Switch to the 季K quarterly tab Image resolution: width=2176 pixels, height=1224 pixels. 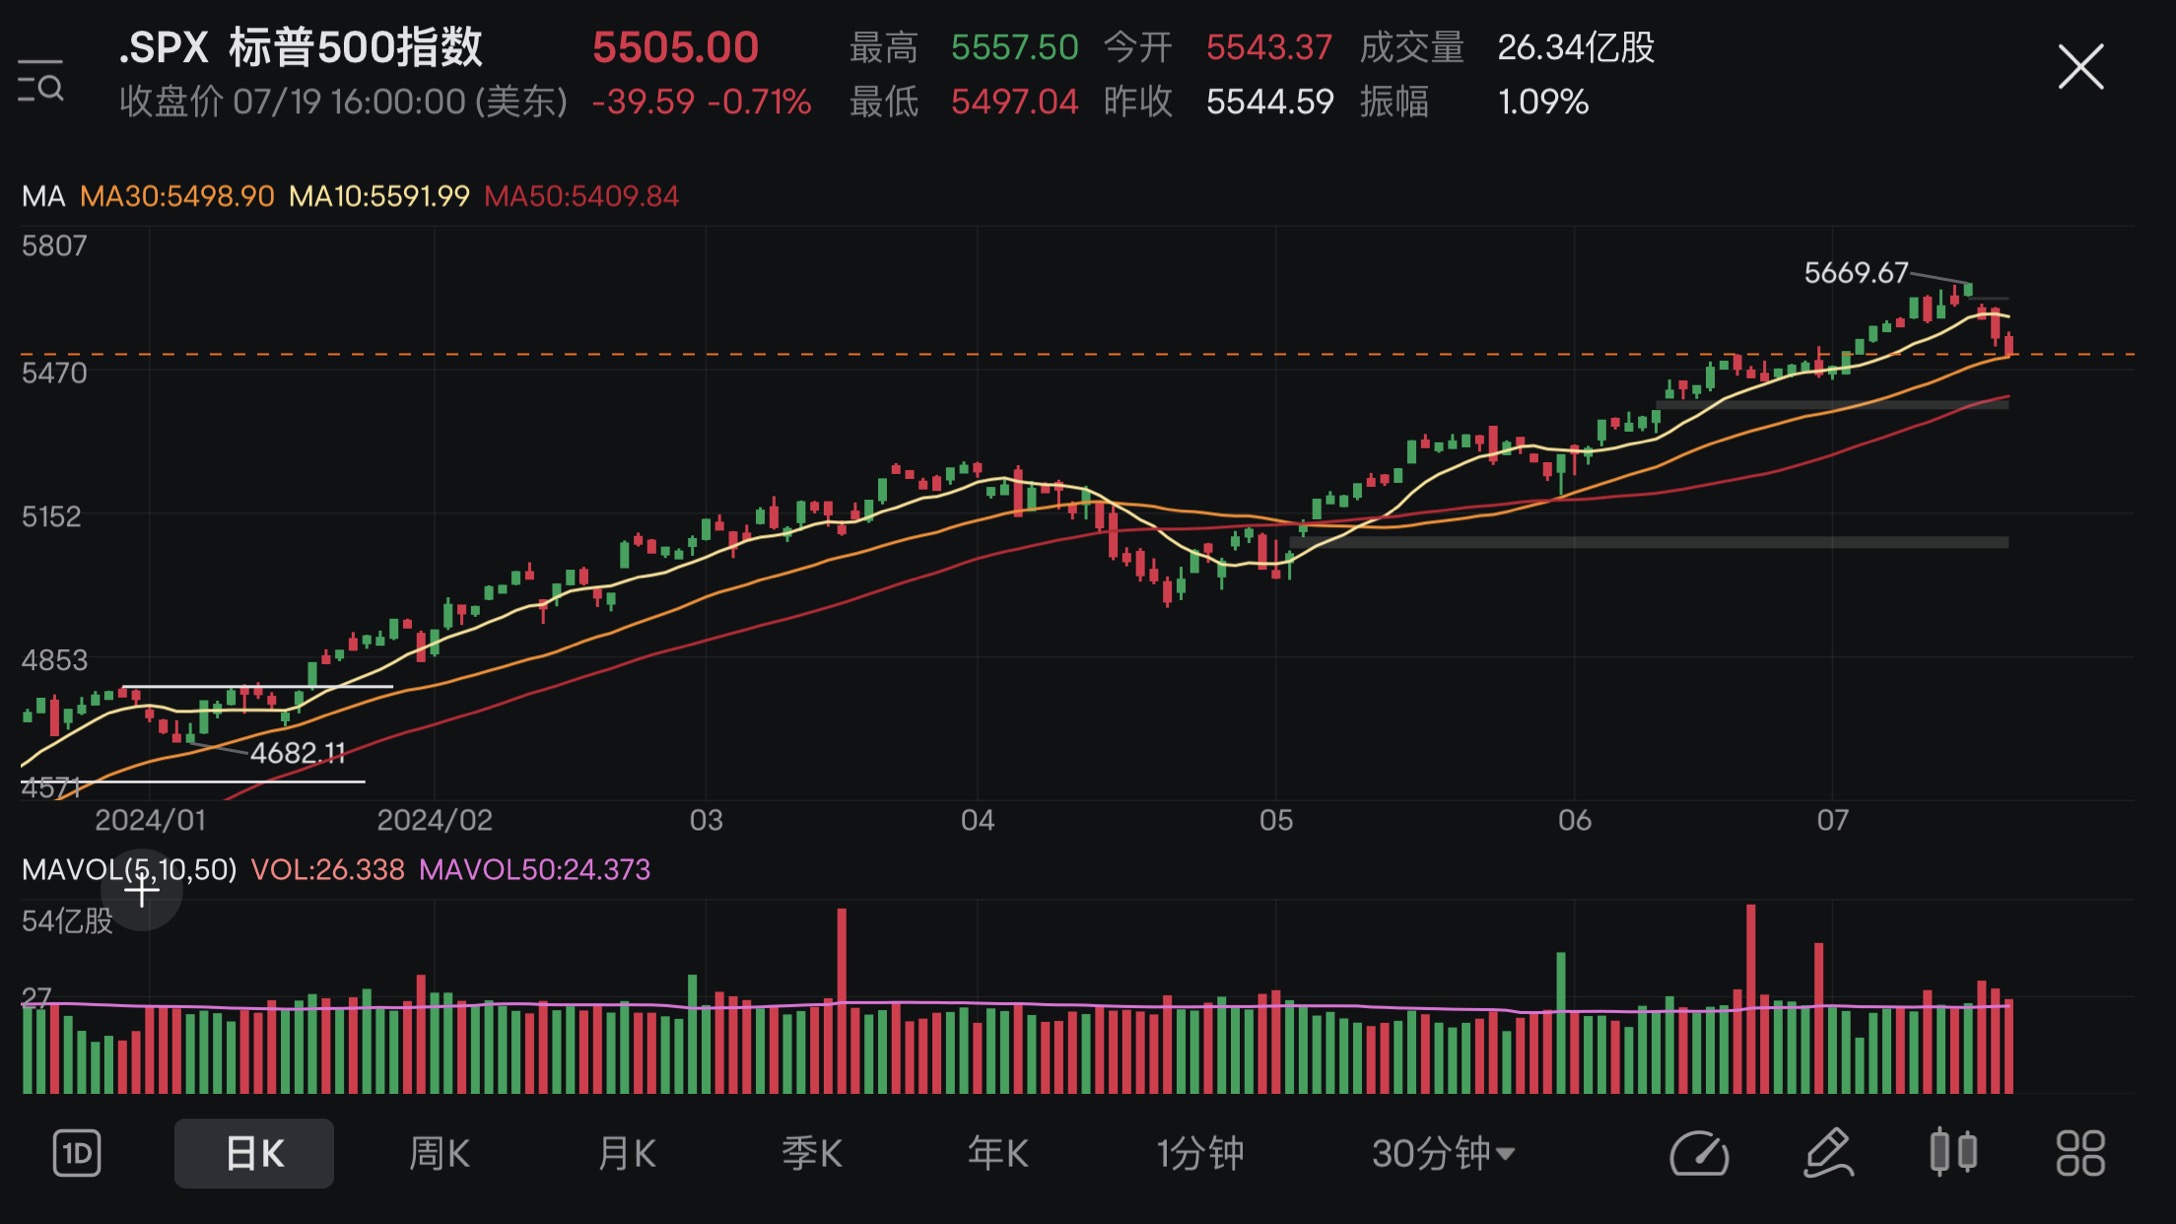(811, 1154)
